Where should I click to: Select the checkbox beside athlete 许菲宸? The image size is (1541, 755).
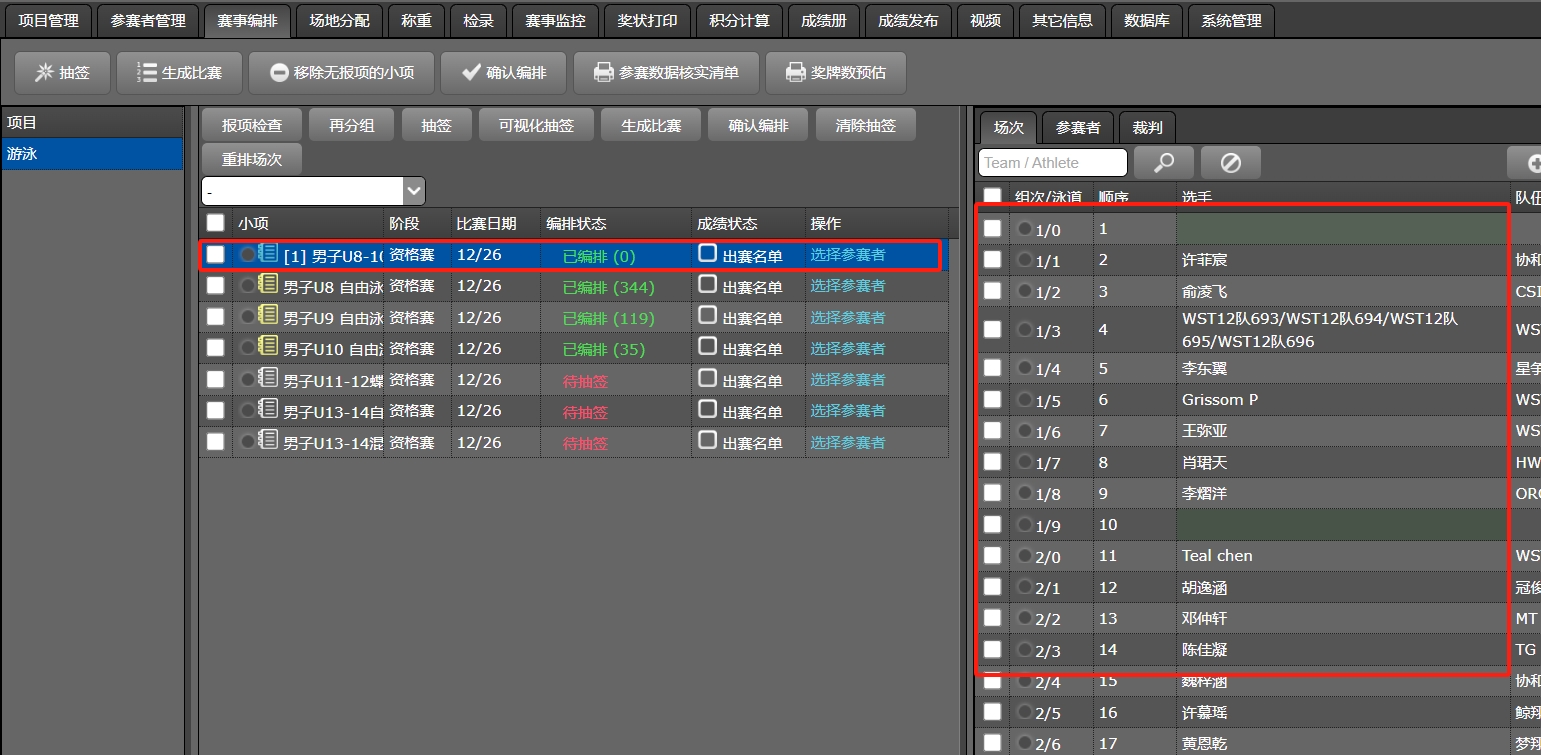(992, 260)
